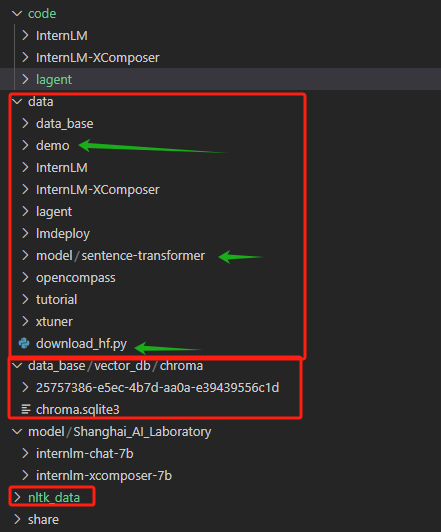
Task: Expand the internlm-xcomposer-7b folder
Action: [x=104, y=475]
